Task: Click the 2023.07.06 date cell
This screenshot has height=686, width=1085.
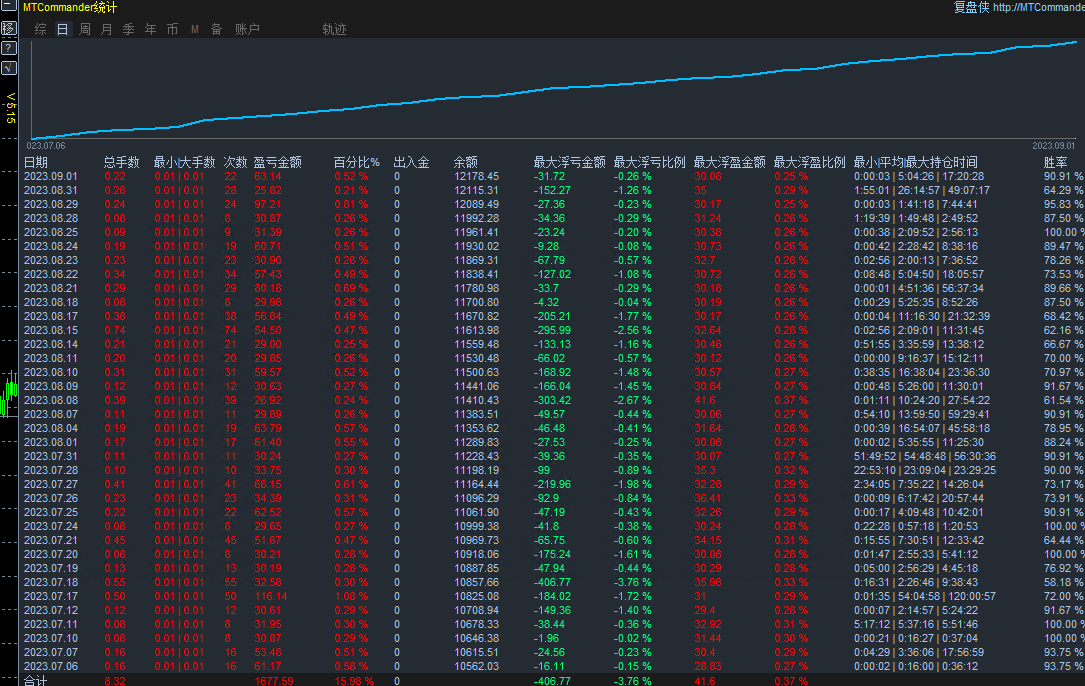Action: pyautogui.click(x=51, y=666)
